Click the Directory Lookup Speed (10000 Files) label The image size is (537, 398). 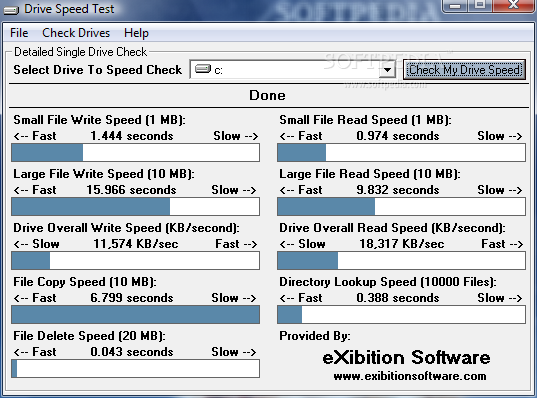pyautogui.click(x=388, y=282)
